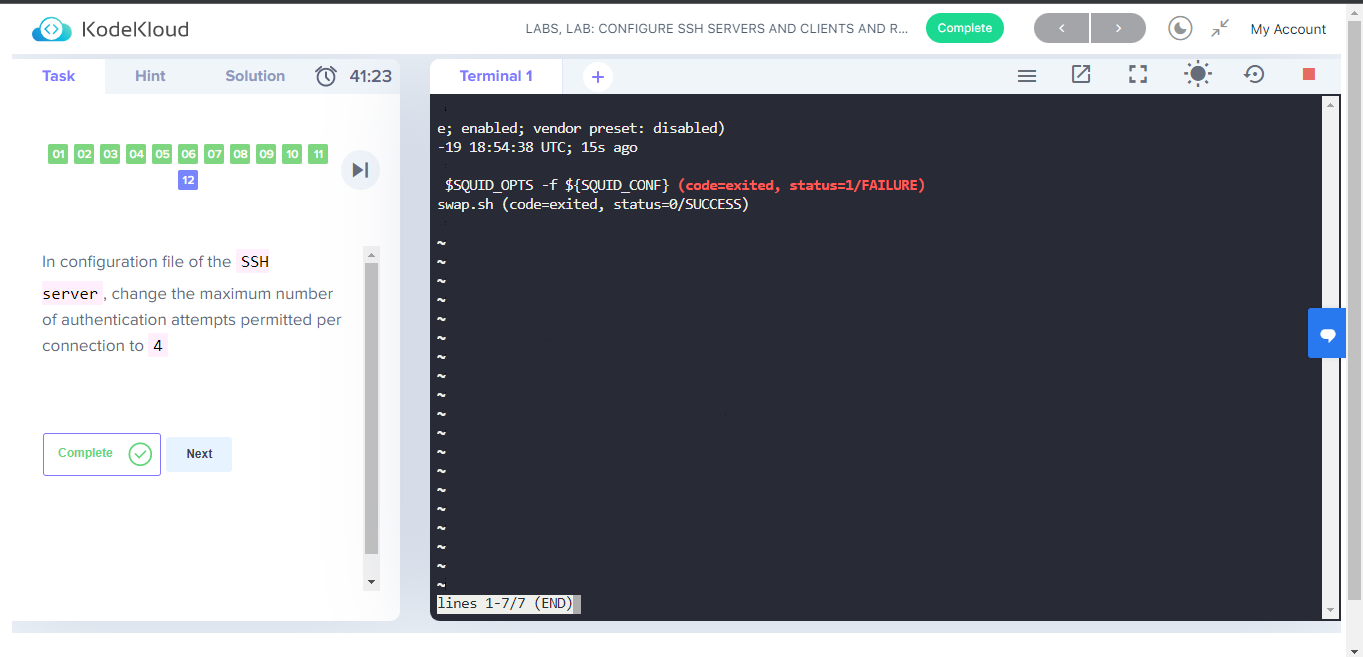Switch to the Task tab
Screen dimensions: 1363x657
(x=58, y=76)
